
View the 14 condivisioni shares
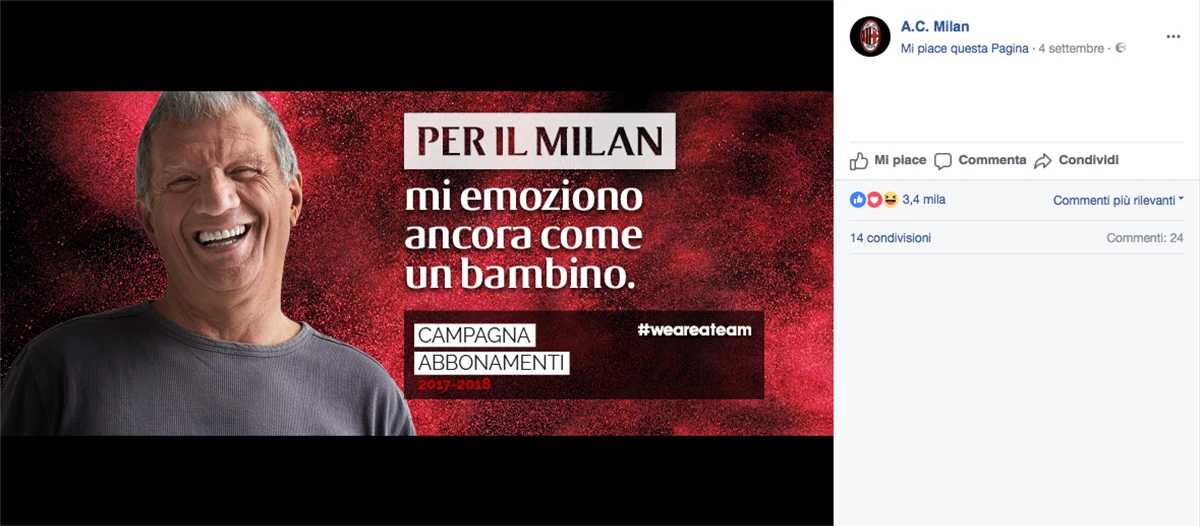890,238
